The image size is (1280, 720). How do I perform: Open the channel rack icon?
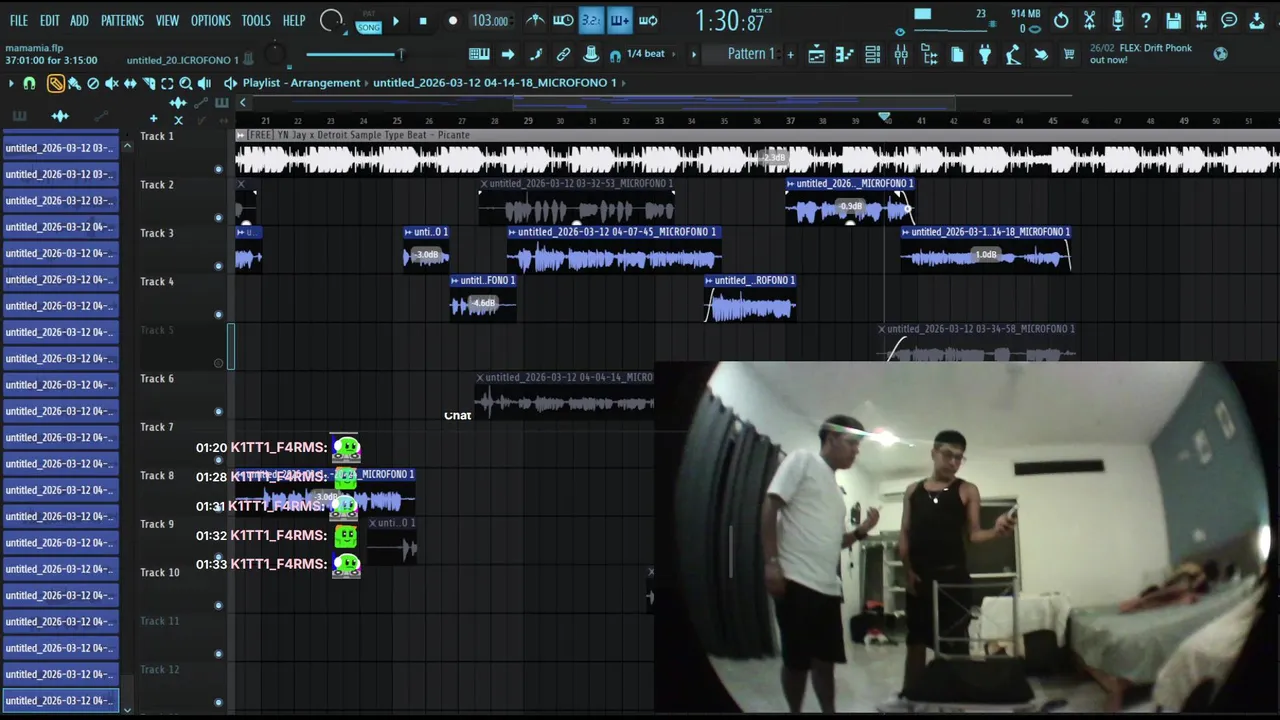[x=872, y=54]
